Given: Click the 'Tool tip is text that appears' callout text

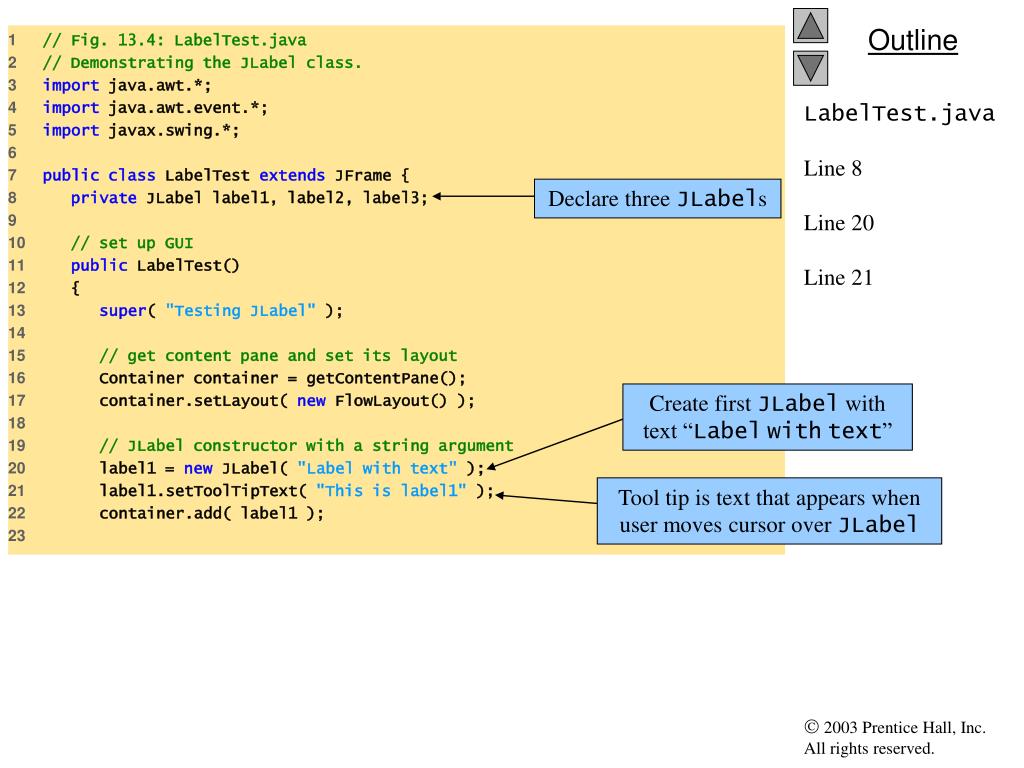Looking at the screenshot, I should (769, 511).
